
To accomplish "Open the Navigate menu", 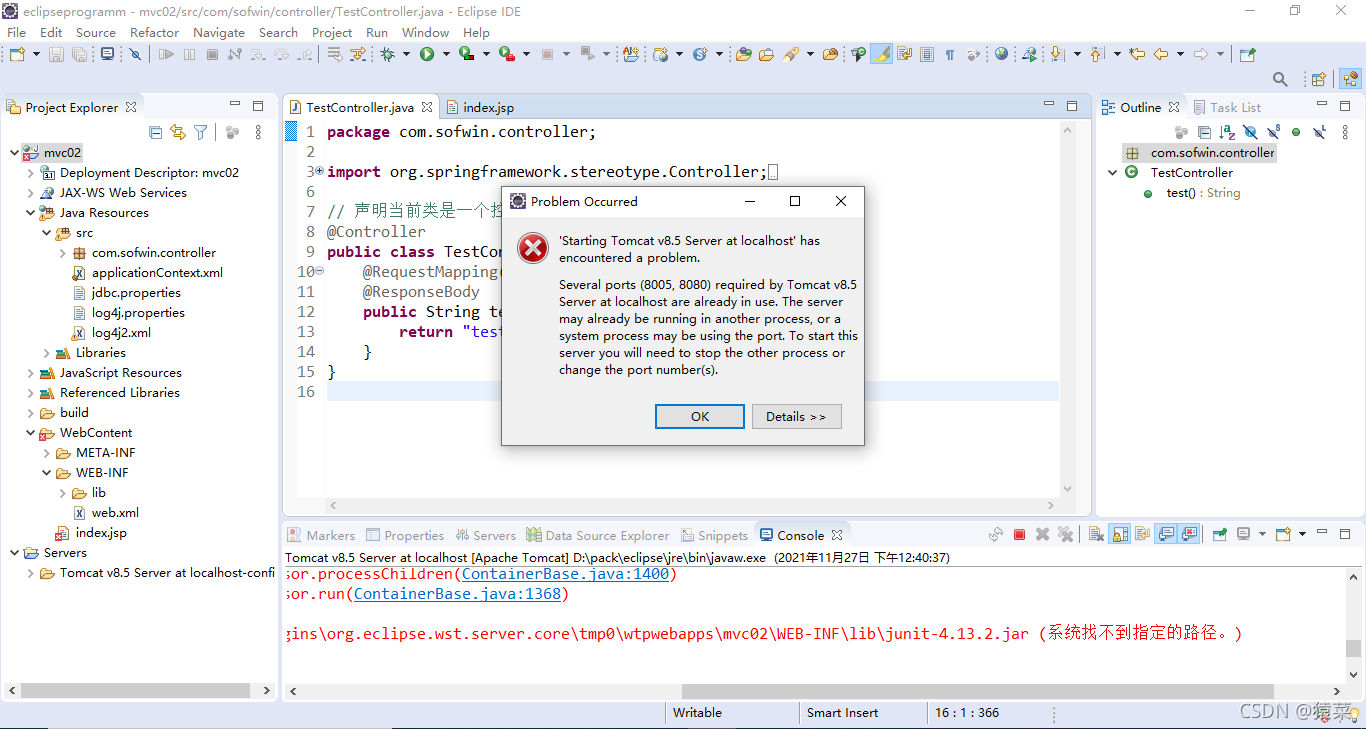I will (x=219, y=32).
